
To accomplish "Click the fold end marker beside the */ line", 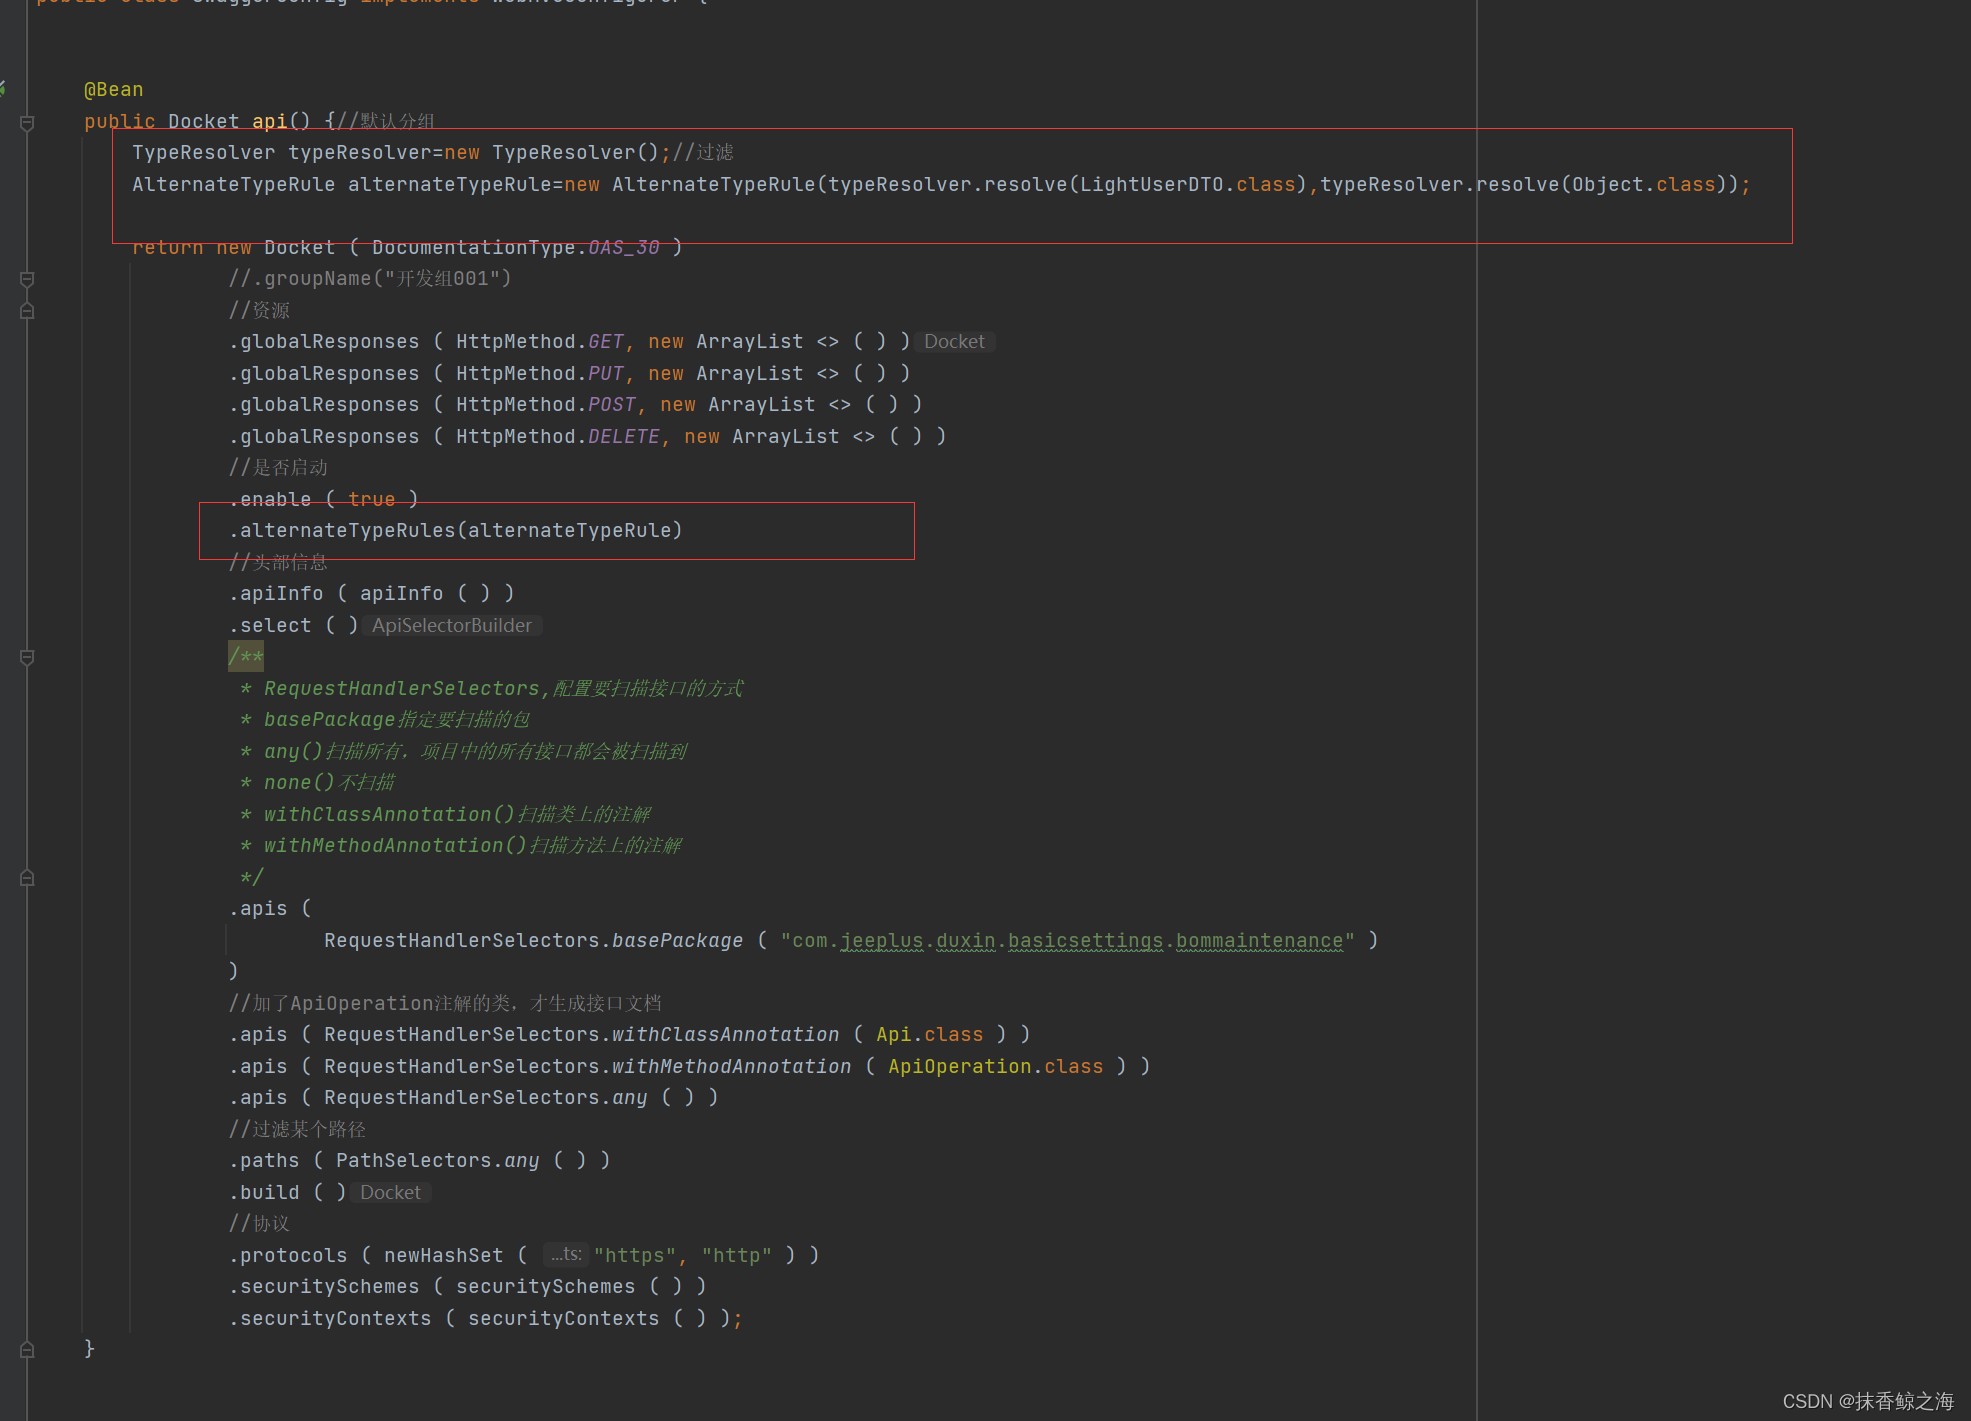I will pyautogui.click(x=27, y=878).
